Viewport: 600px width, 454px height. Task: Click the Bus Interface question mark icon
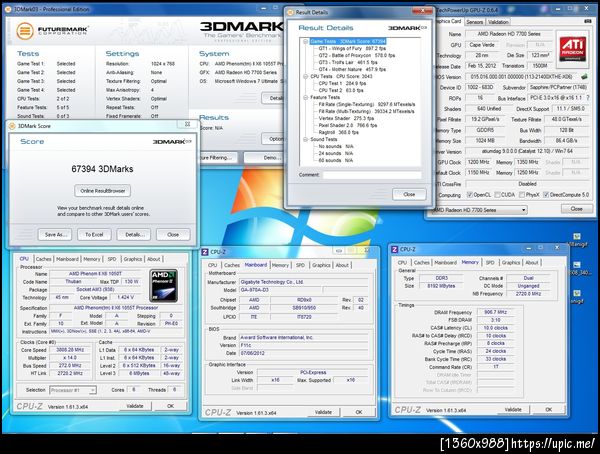coord(588,98)
